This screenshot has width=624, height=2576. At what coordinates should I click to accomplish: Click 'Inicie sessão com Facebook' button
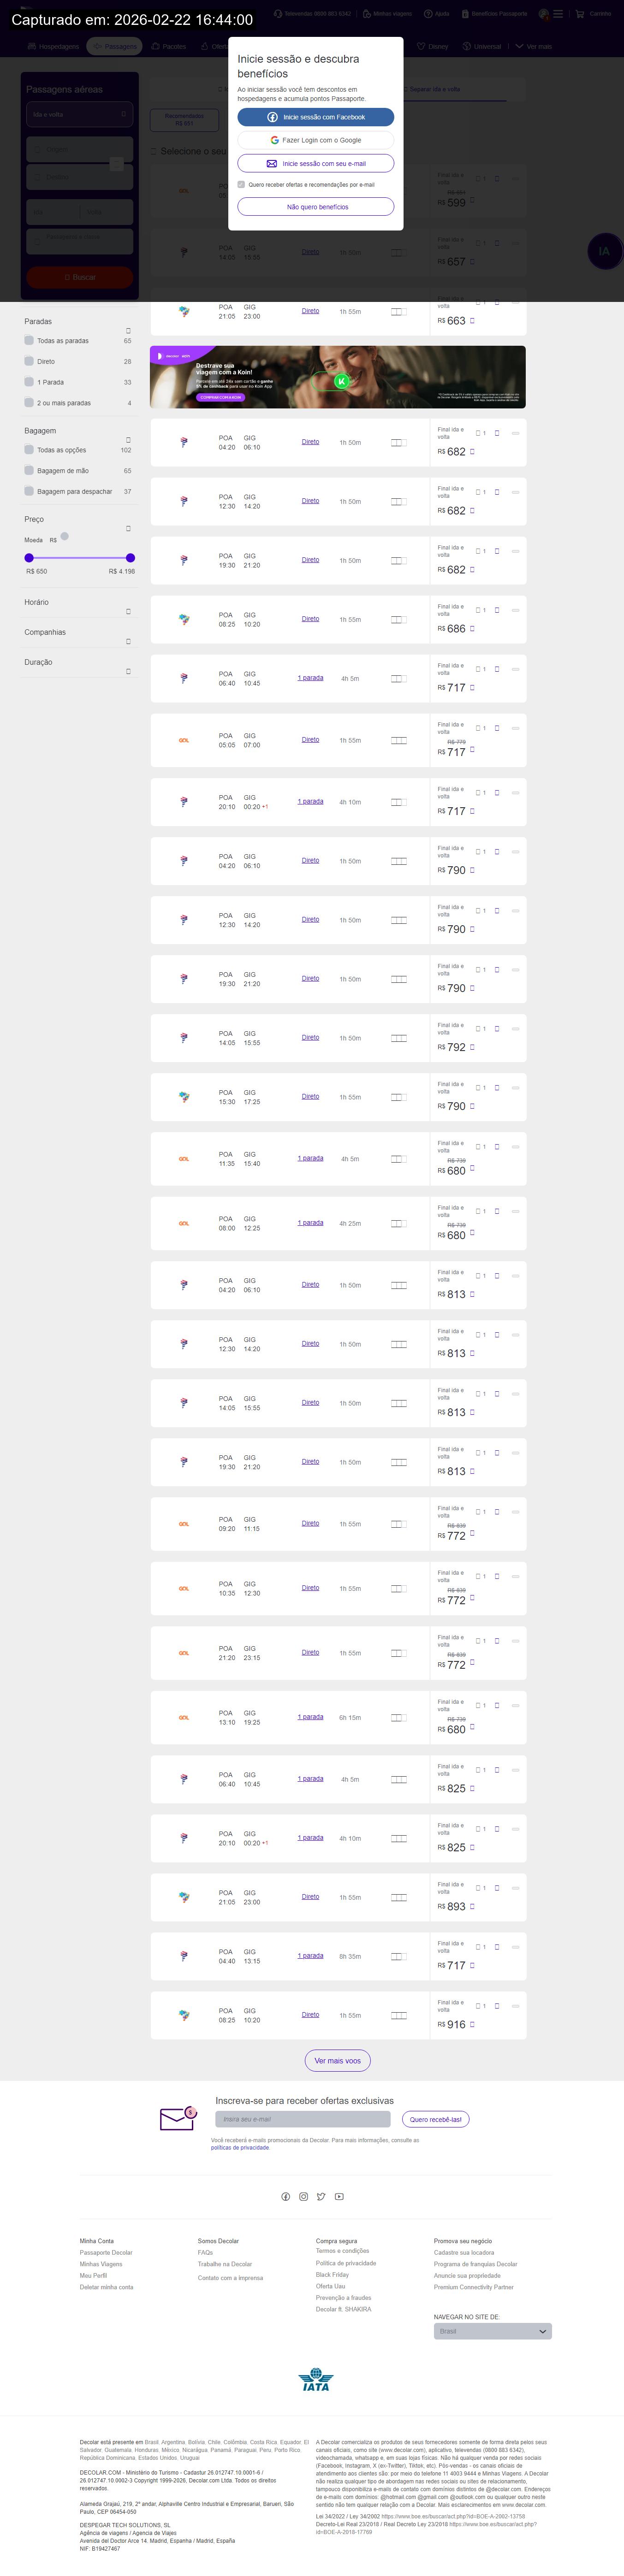(316, 117)
